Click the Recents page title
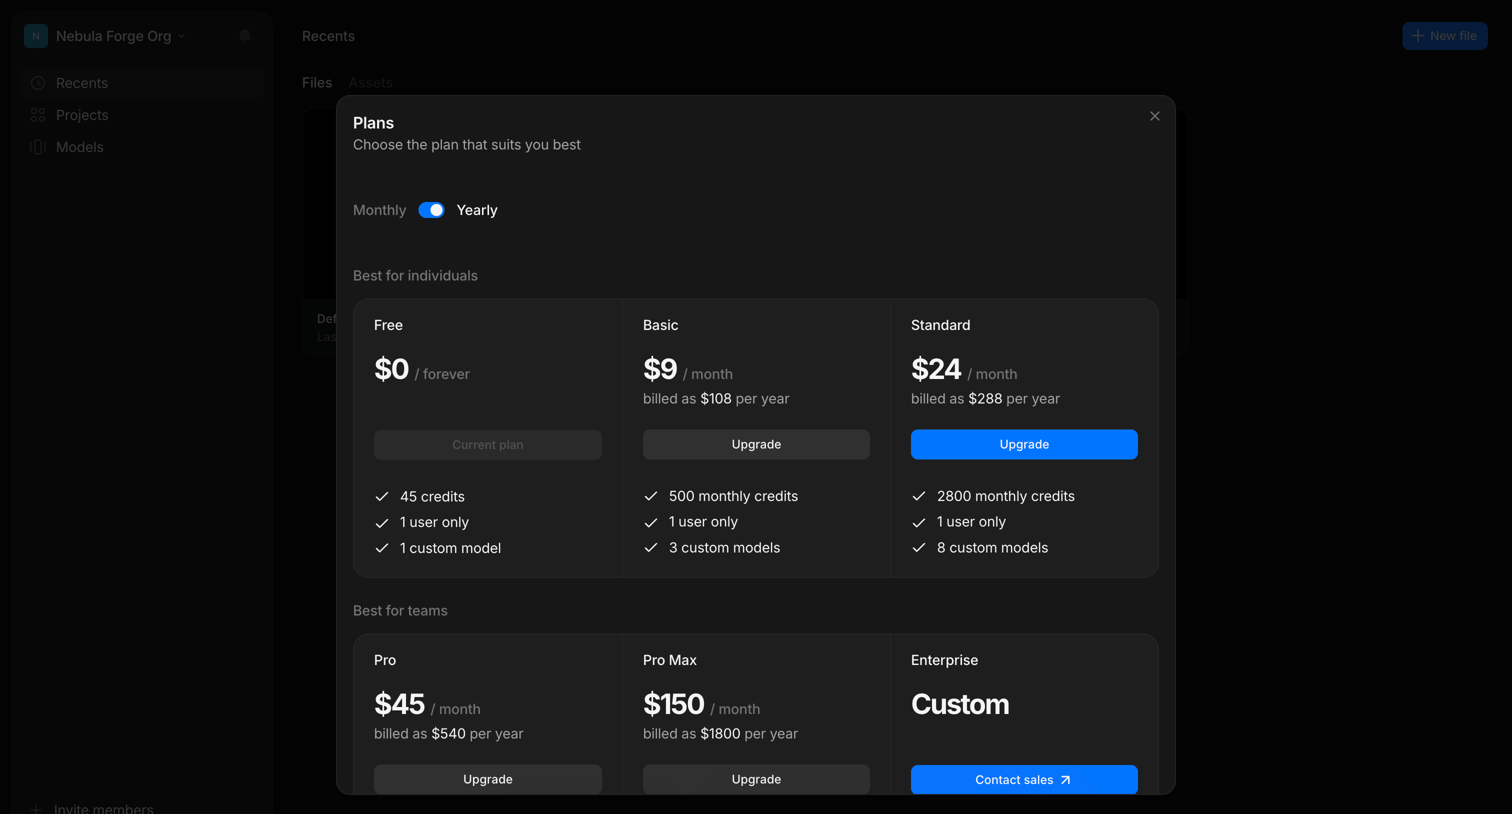 click(x=328, y=36)
